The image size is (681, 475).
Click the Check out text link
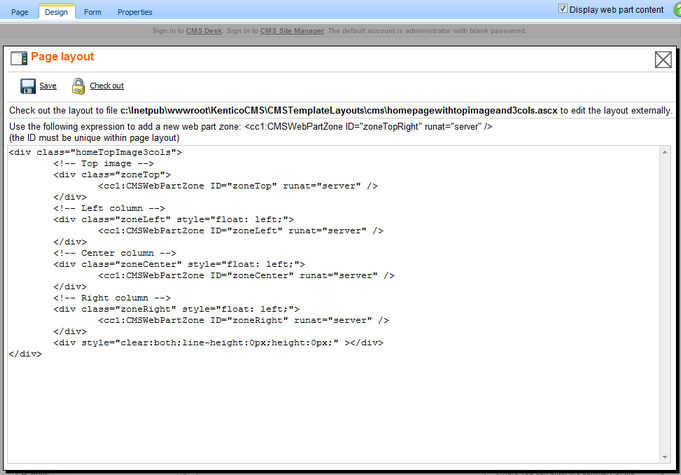coord(107,87)
